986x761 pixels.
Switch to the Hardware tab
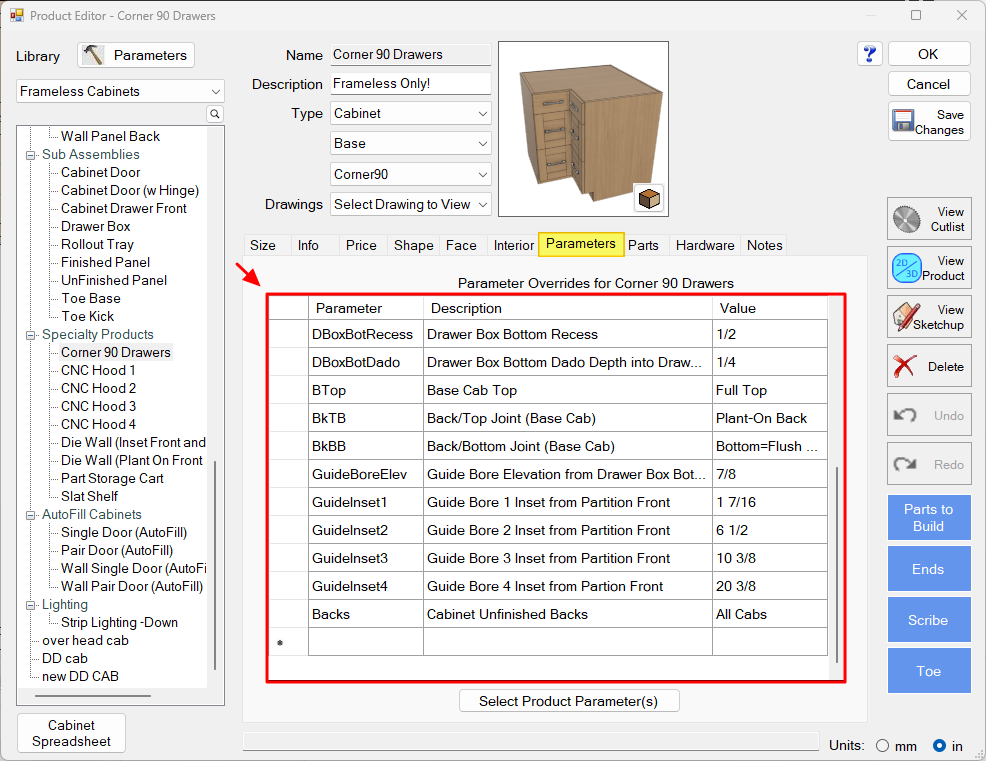704,245
